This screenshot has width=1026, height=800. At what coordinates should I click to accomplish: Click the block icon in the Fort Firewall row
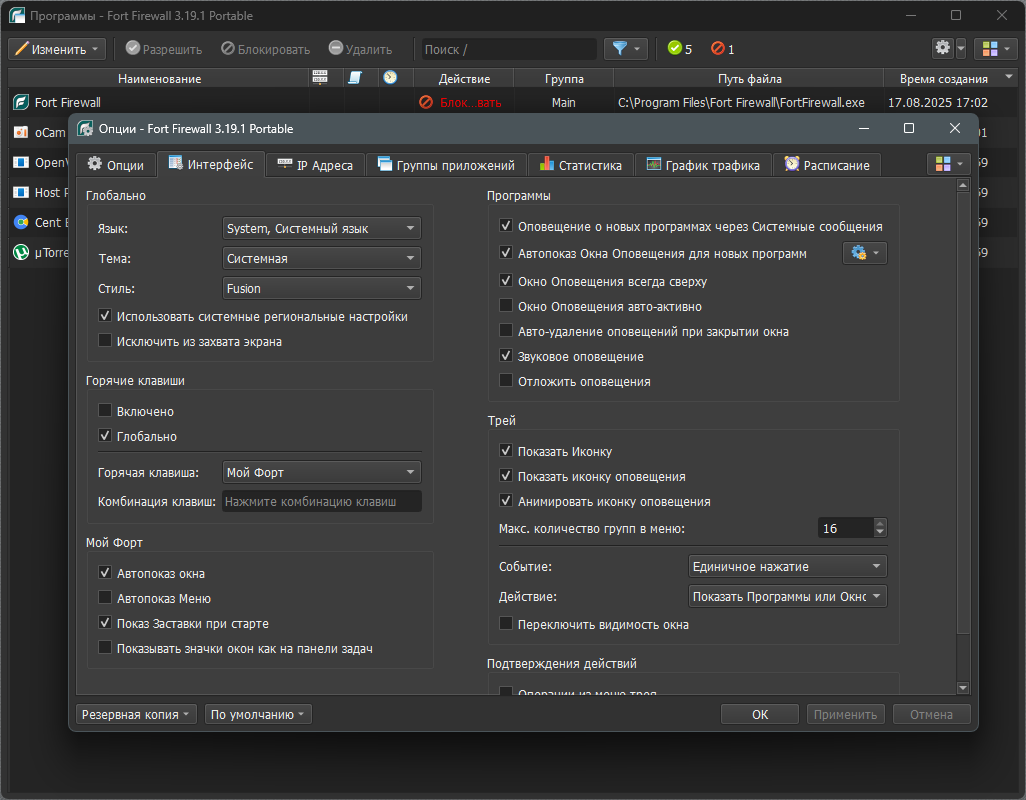coord(426,102)
